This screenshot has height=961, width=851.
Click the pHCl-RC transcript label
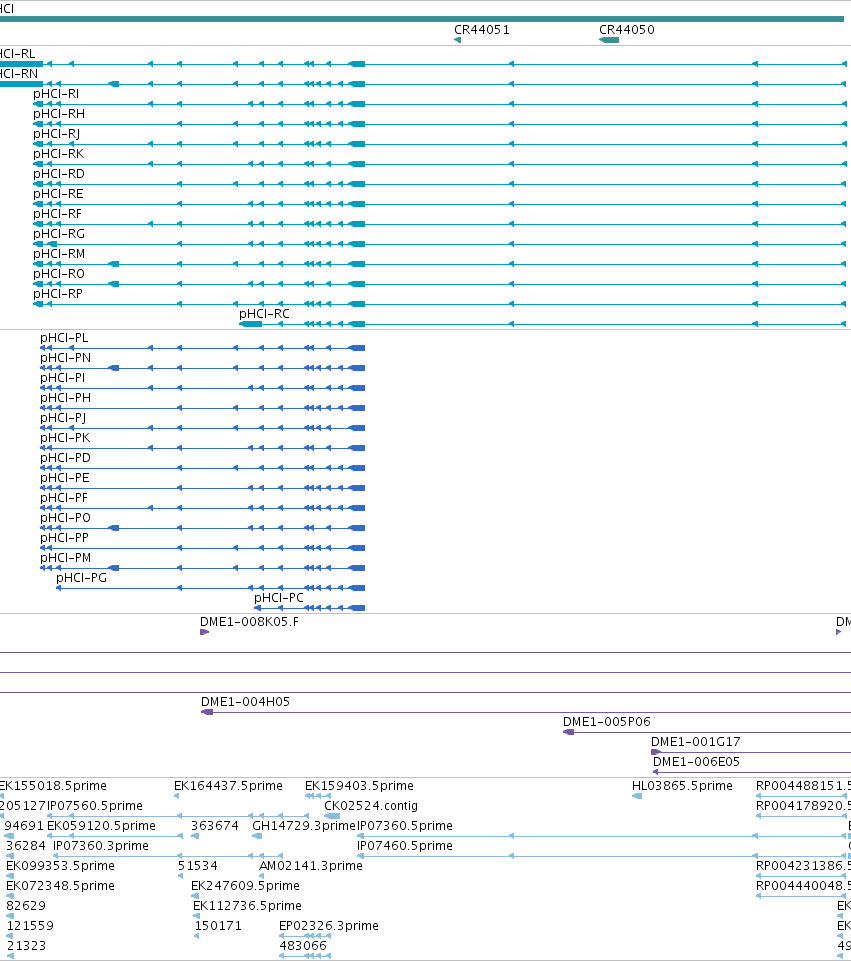(x=264, y=314)
